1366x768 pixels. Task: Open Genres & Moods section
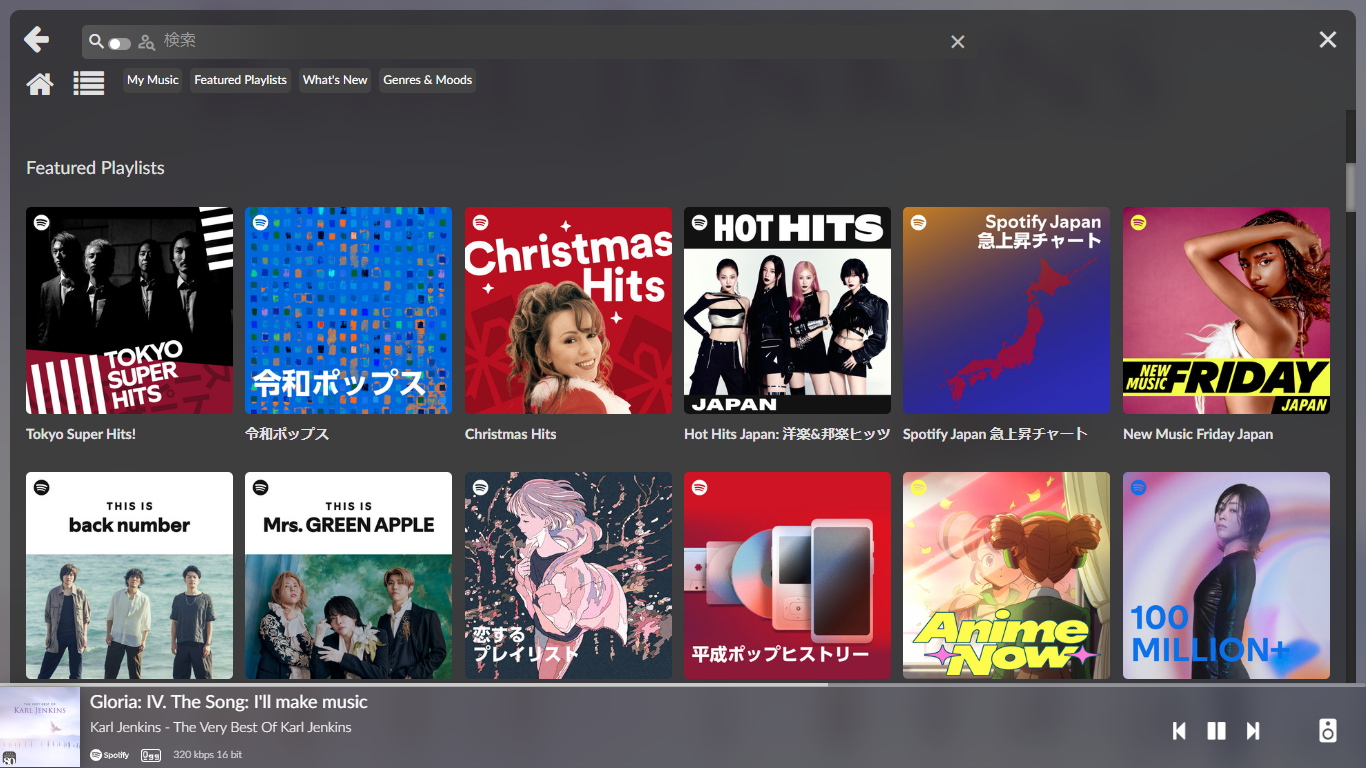[427, 80]
